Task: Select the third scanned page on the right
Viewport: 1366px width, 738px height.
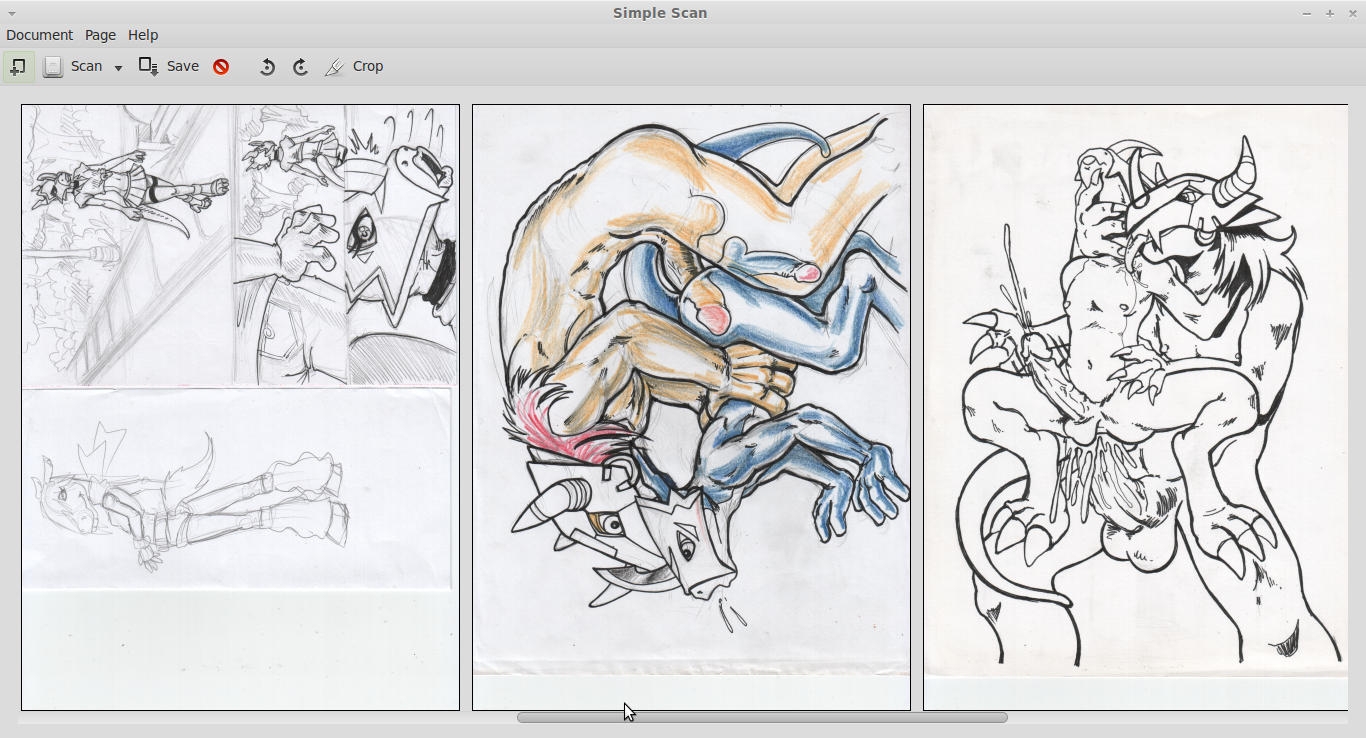Action: pyautogui.click(x=1135, y=407)
